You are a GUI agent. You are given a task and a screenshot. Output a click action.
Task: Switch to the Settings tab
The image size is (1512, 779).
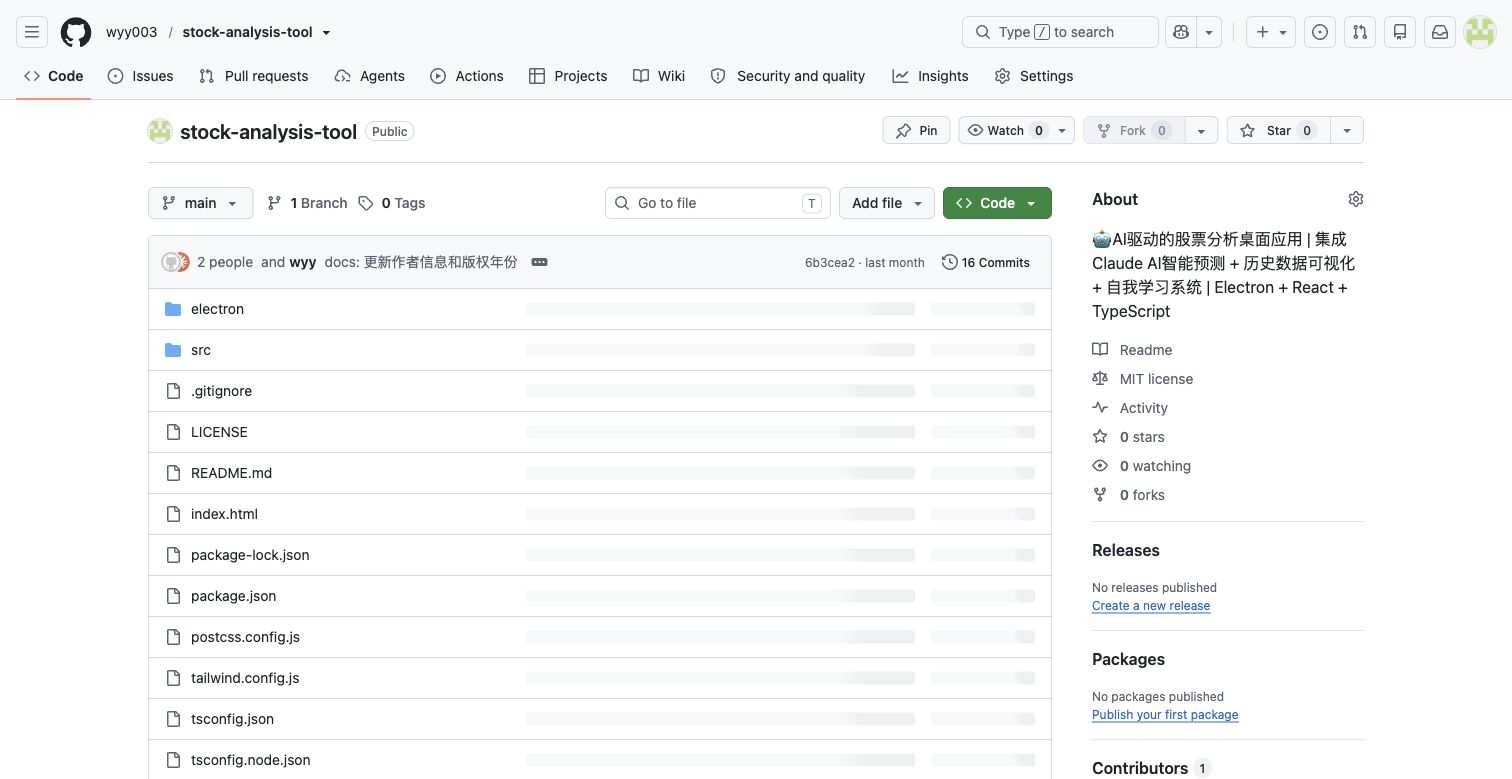pos(1034,76)
